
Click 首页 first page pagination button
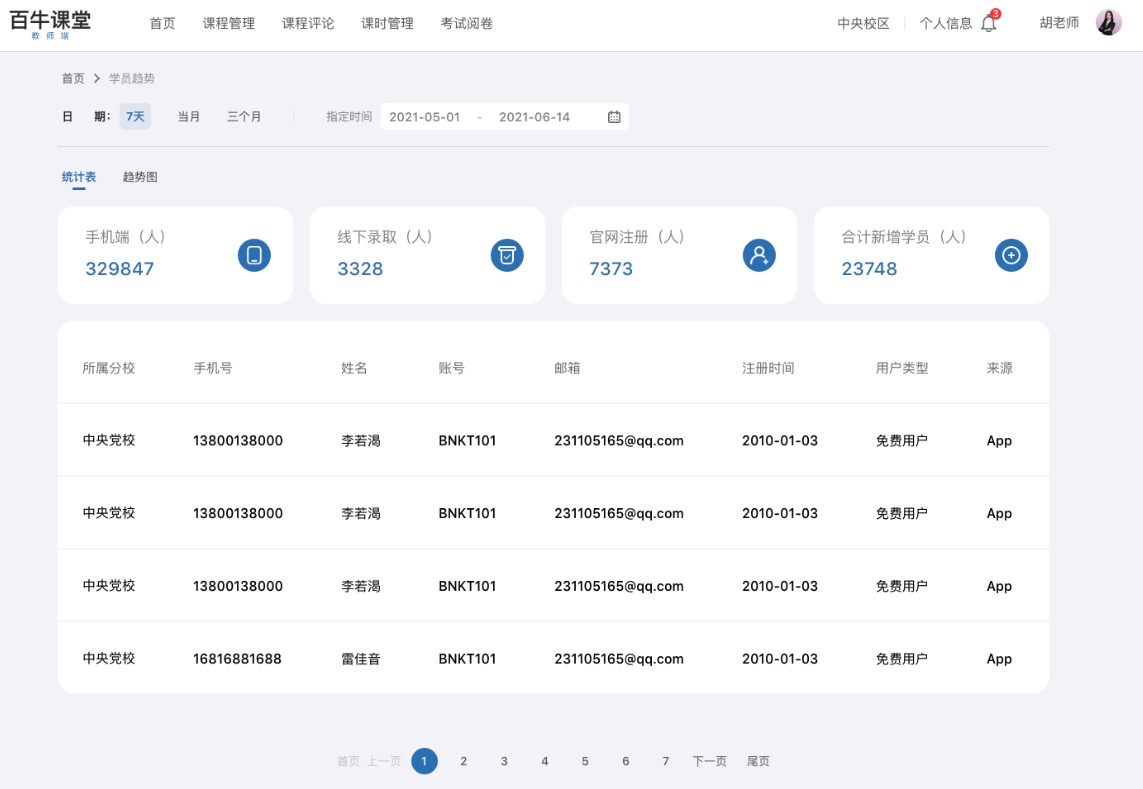[x=348, y=761]
